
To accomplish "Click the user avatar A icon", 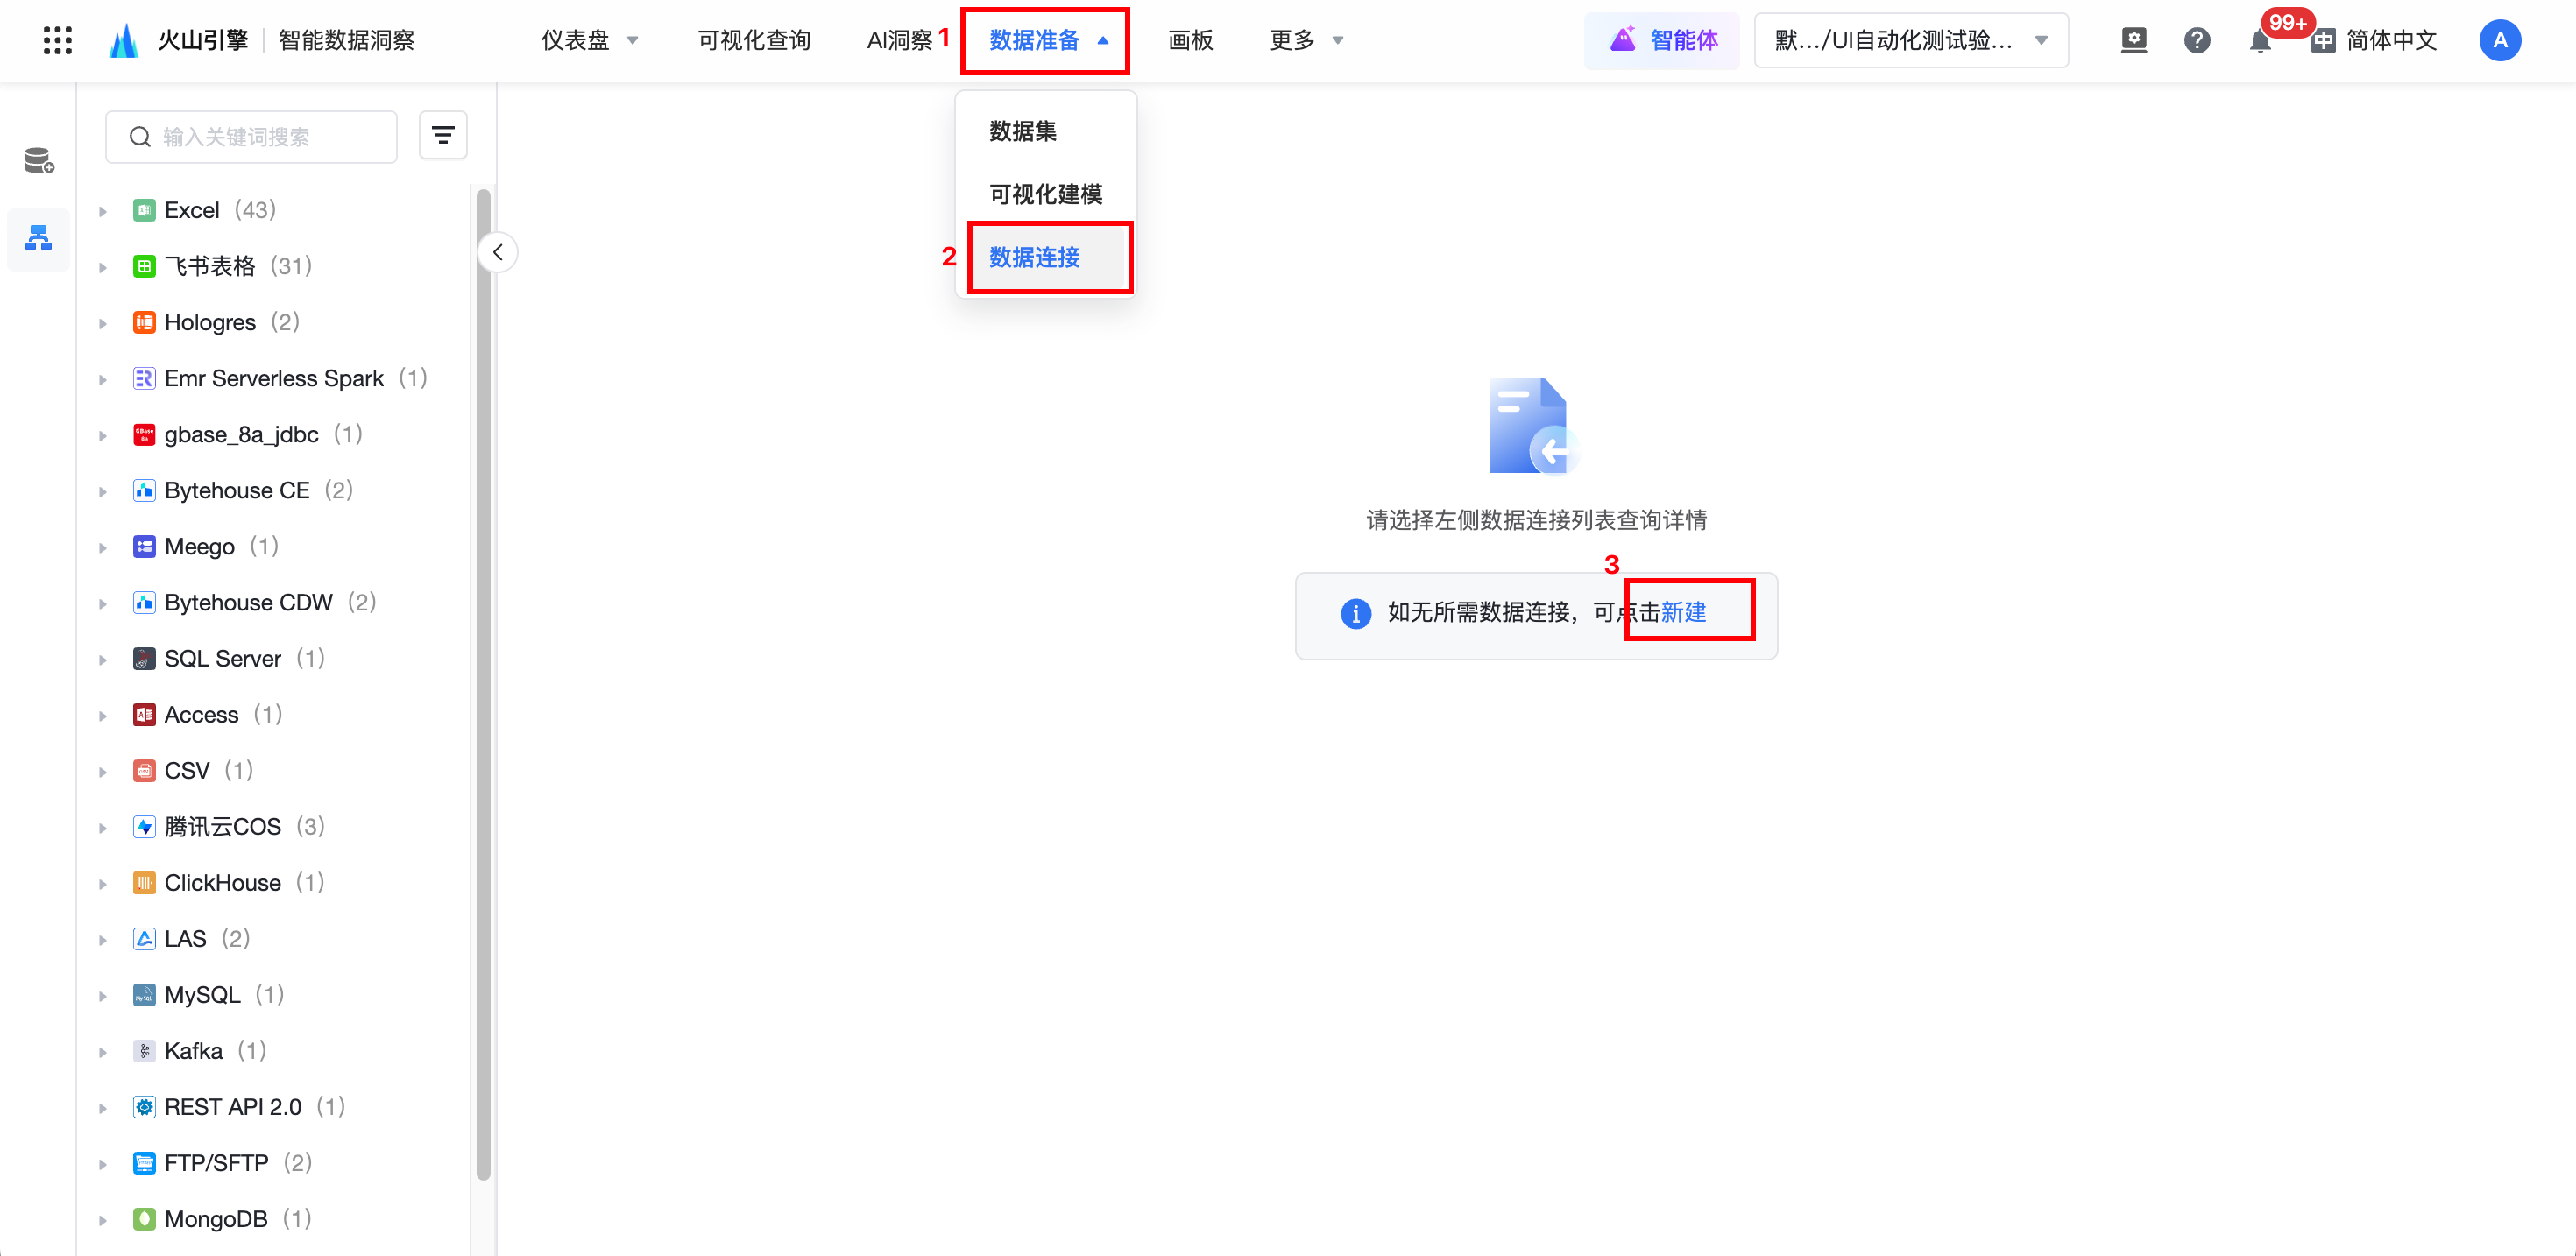I will pos(2499,40).
